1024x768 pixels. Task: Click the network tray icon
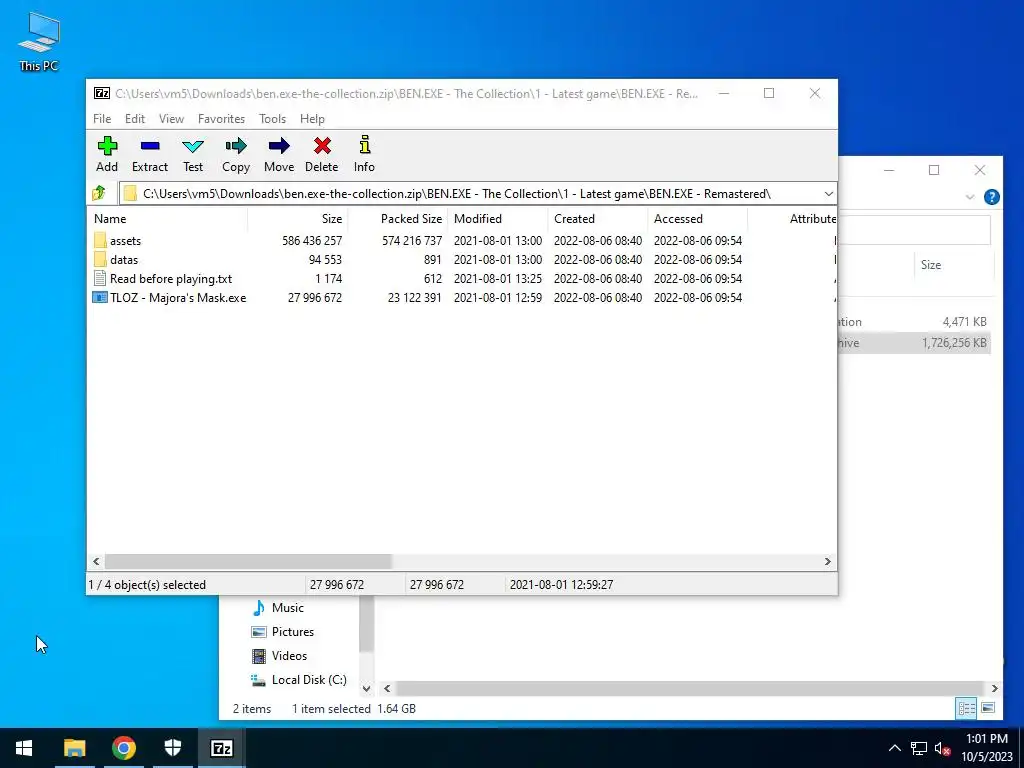(920, 748)
